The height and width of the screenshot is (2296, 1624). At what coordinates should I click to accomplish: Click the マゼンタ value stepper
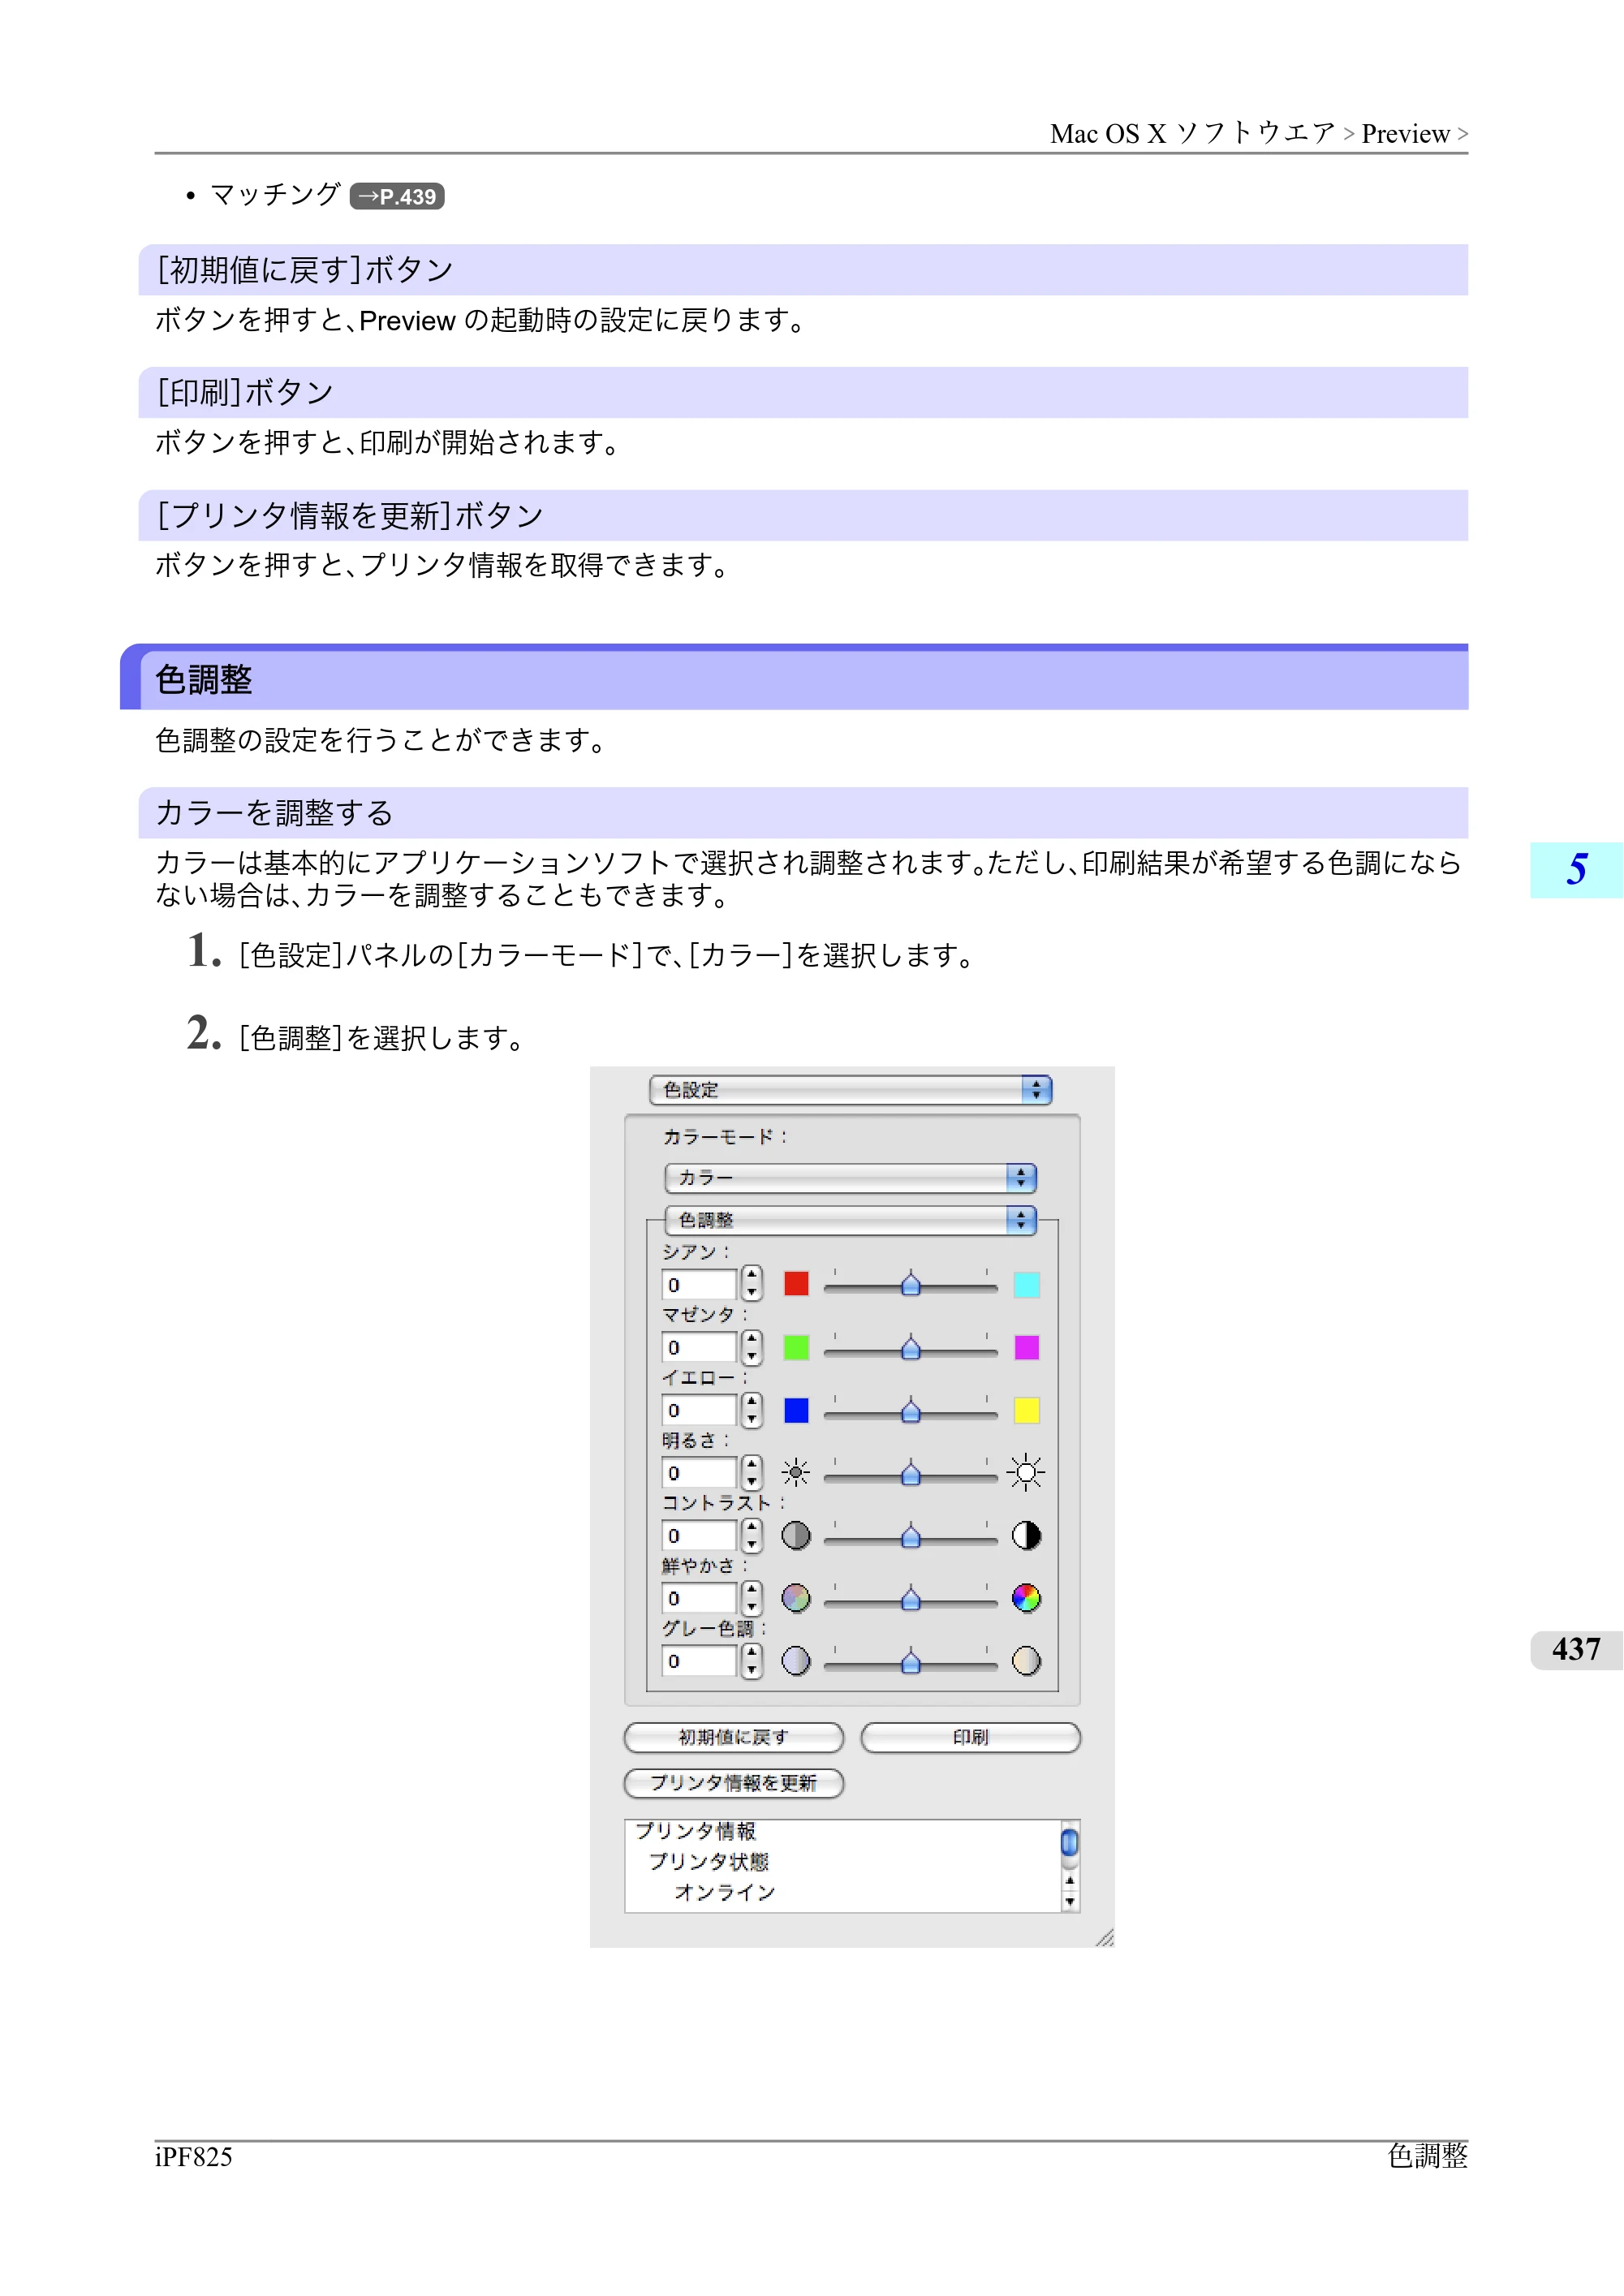point(752,1347)
